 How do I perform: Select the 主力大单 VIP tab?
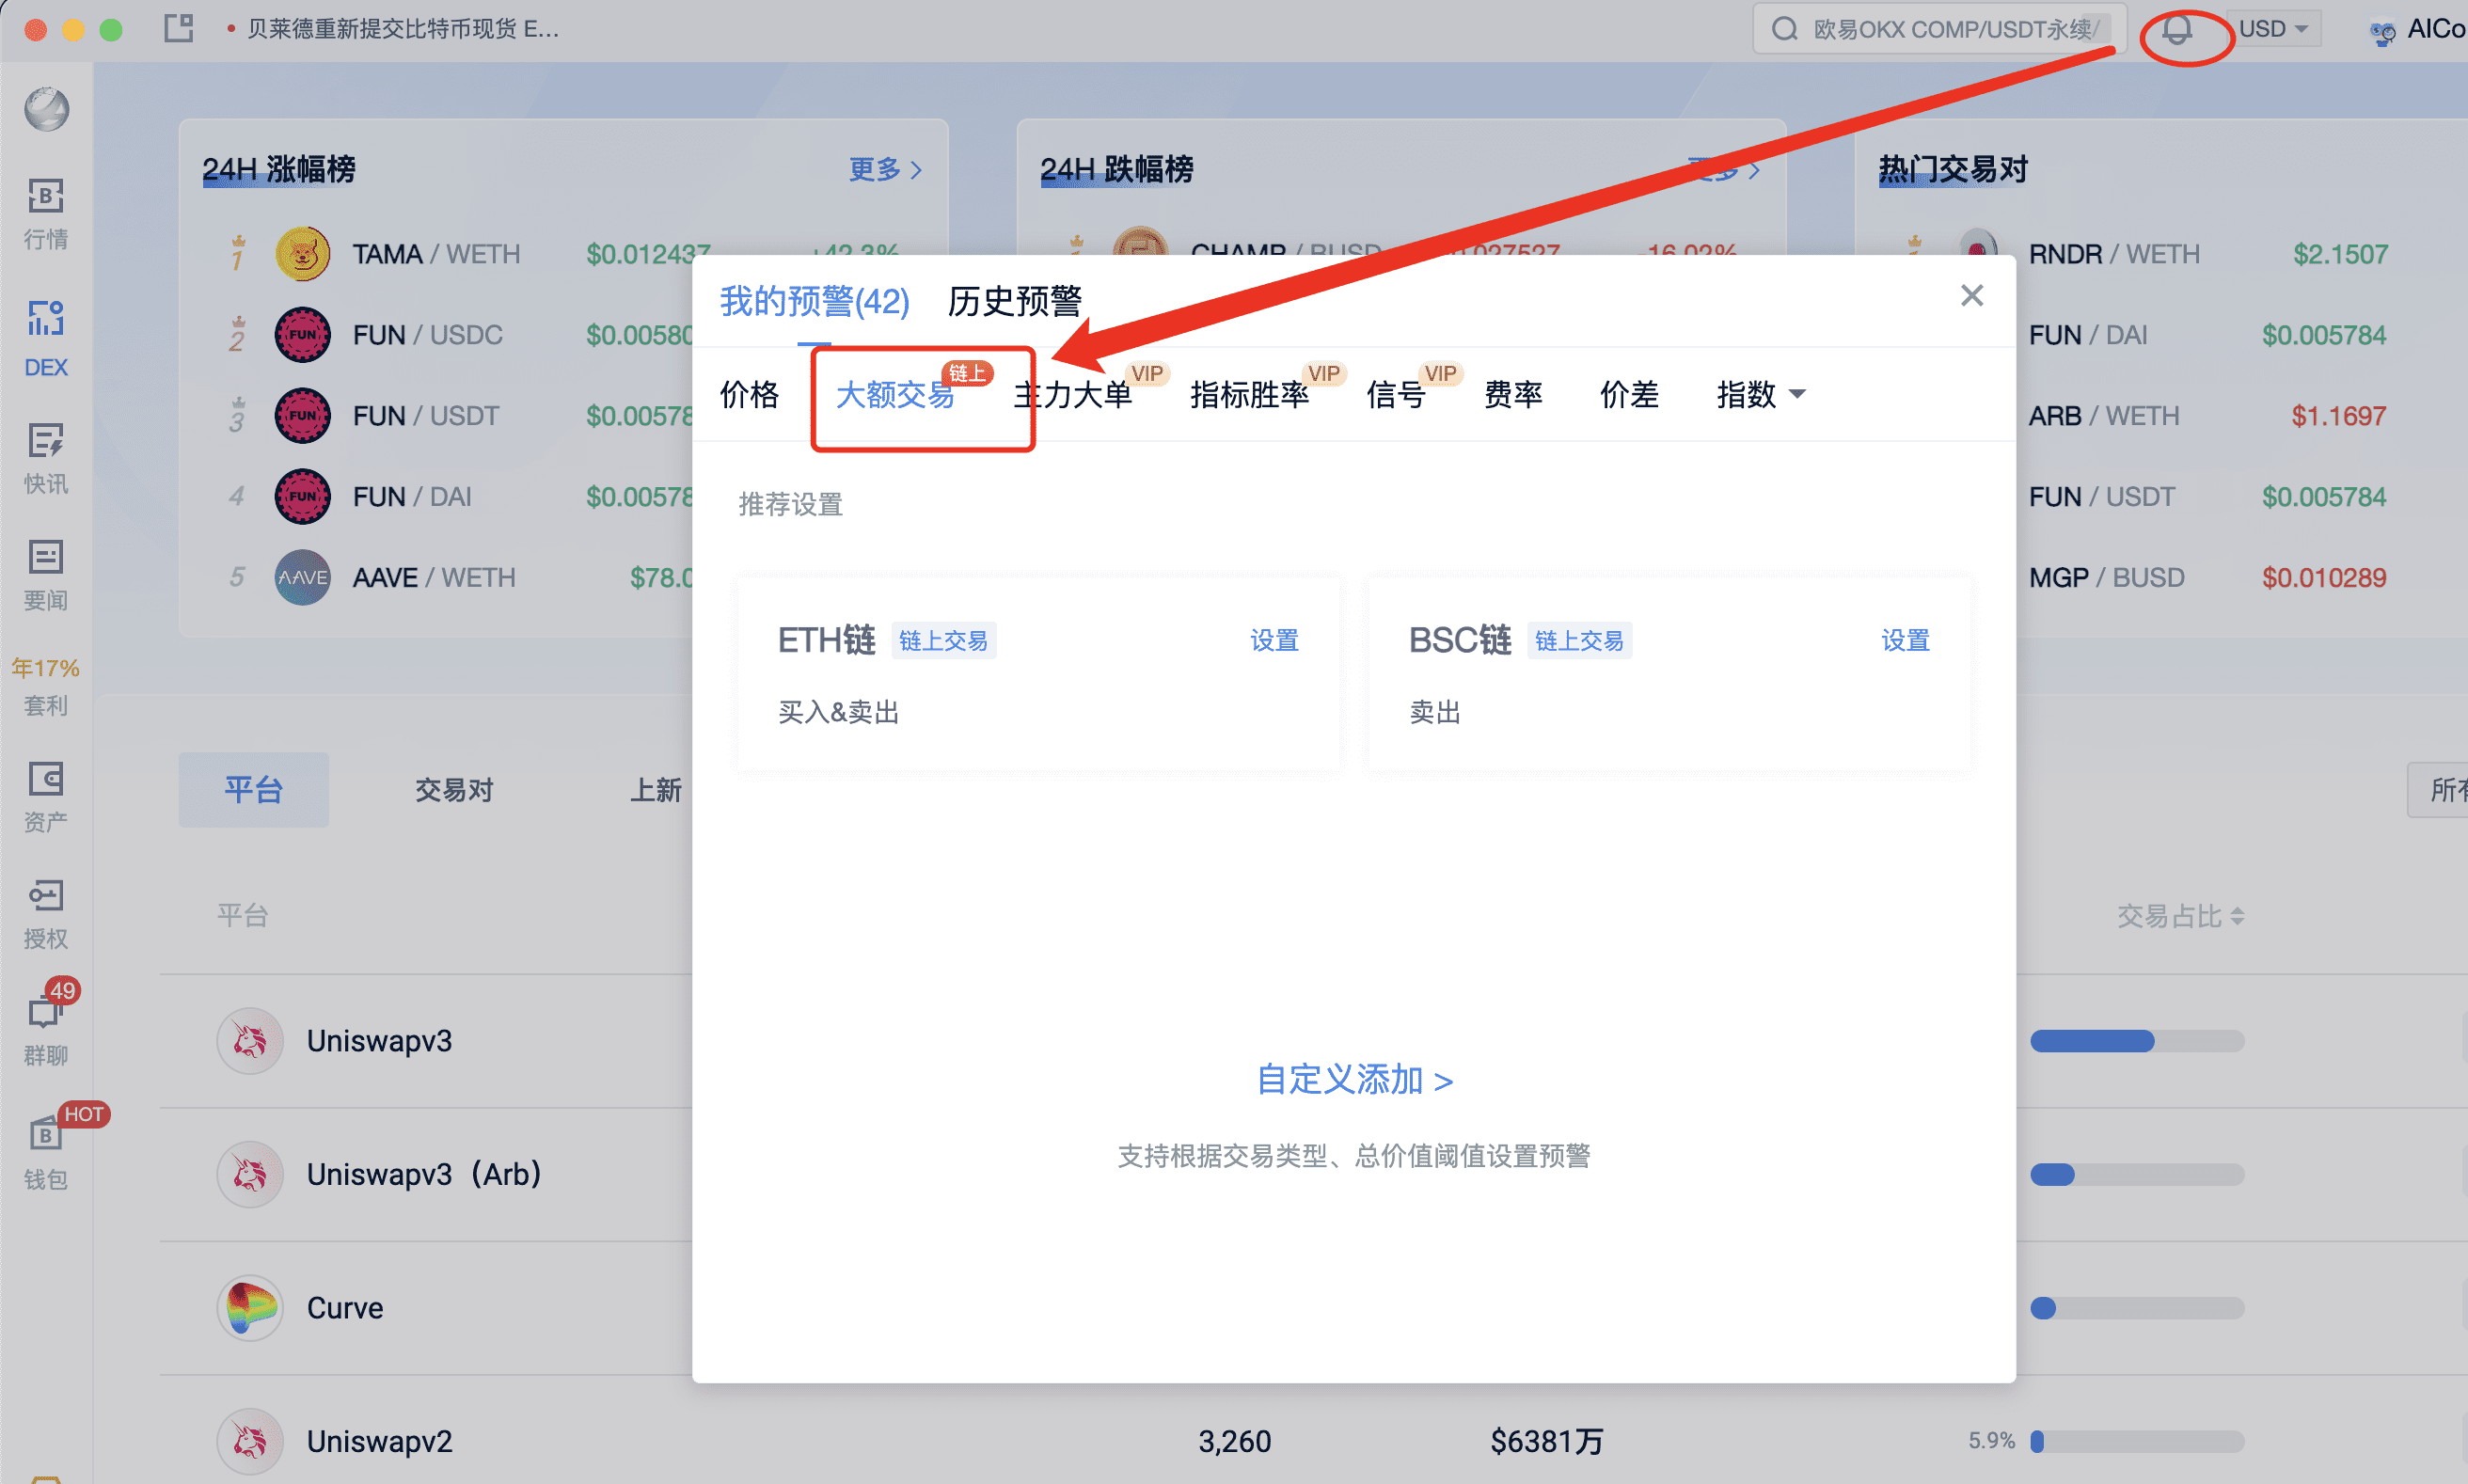pos(1072,394)
